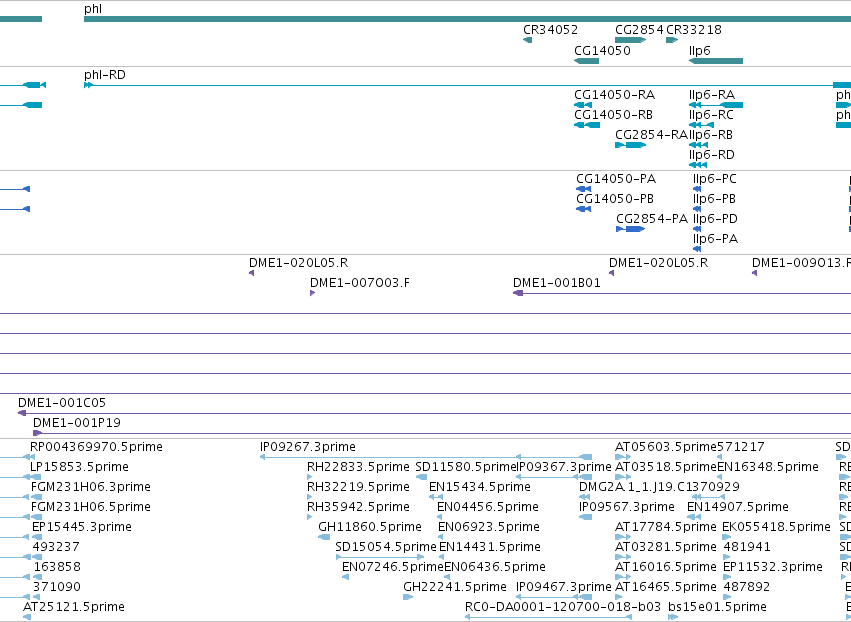Select the LP15853.5prime EST label
Screen dimensions: 851x622
click(79, 467)
